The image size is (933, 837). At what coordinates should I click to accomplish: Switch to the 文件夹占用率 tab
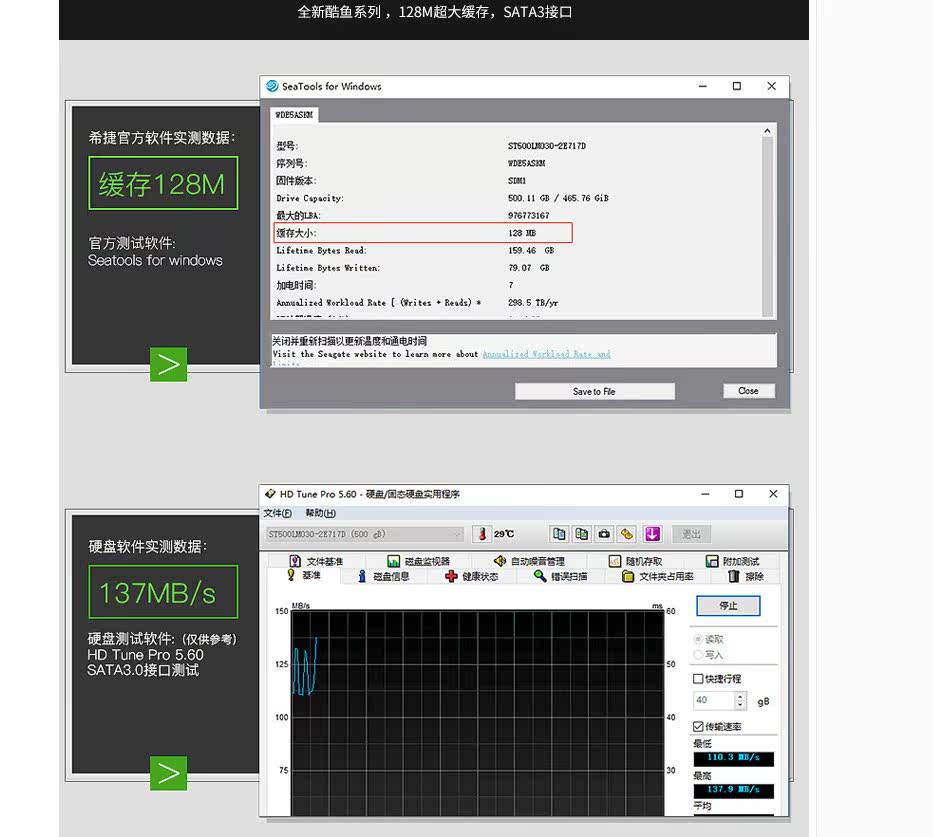coord(658,576)
